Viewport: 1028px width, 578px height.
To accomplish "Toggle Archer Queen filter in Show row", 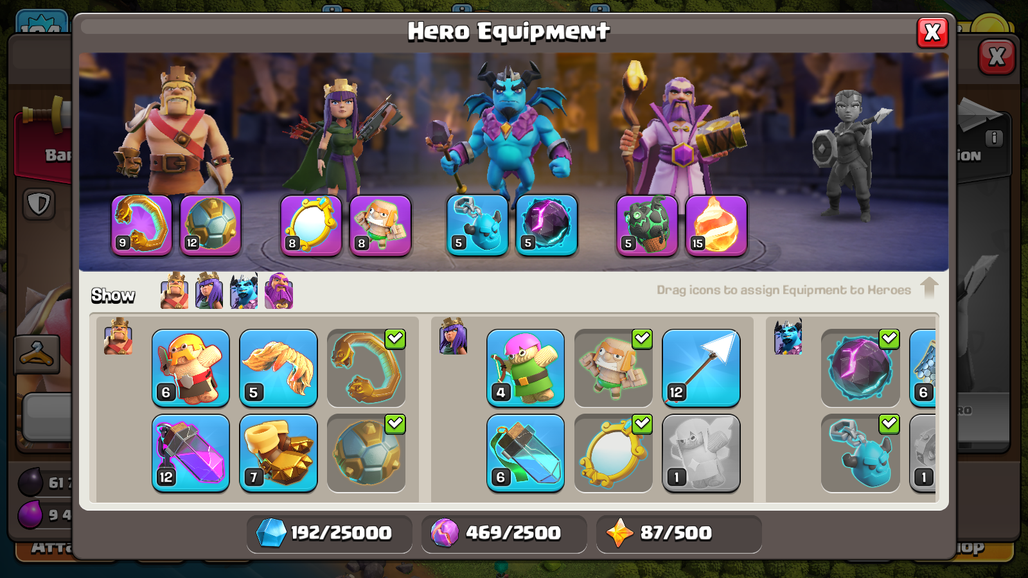I will tap(209, 291).
